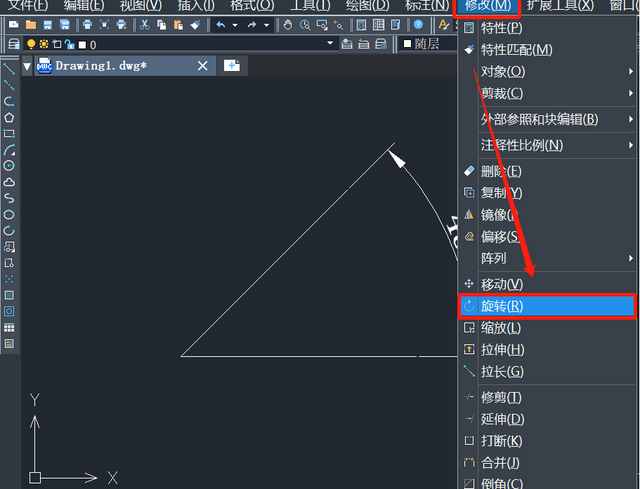Select the Rectangle draw tool

click(9, 133)
